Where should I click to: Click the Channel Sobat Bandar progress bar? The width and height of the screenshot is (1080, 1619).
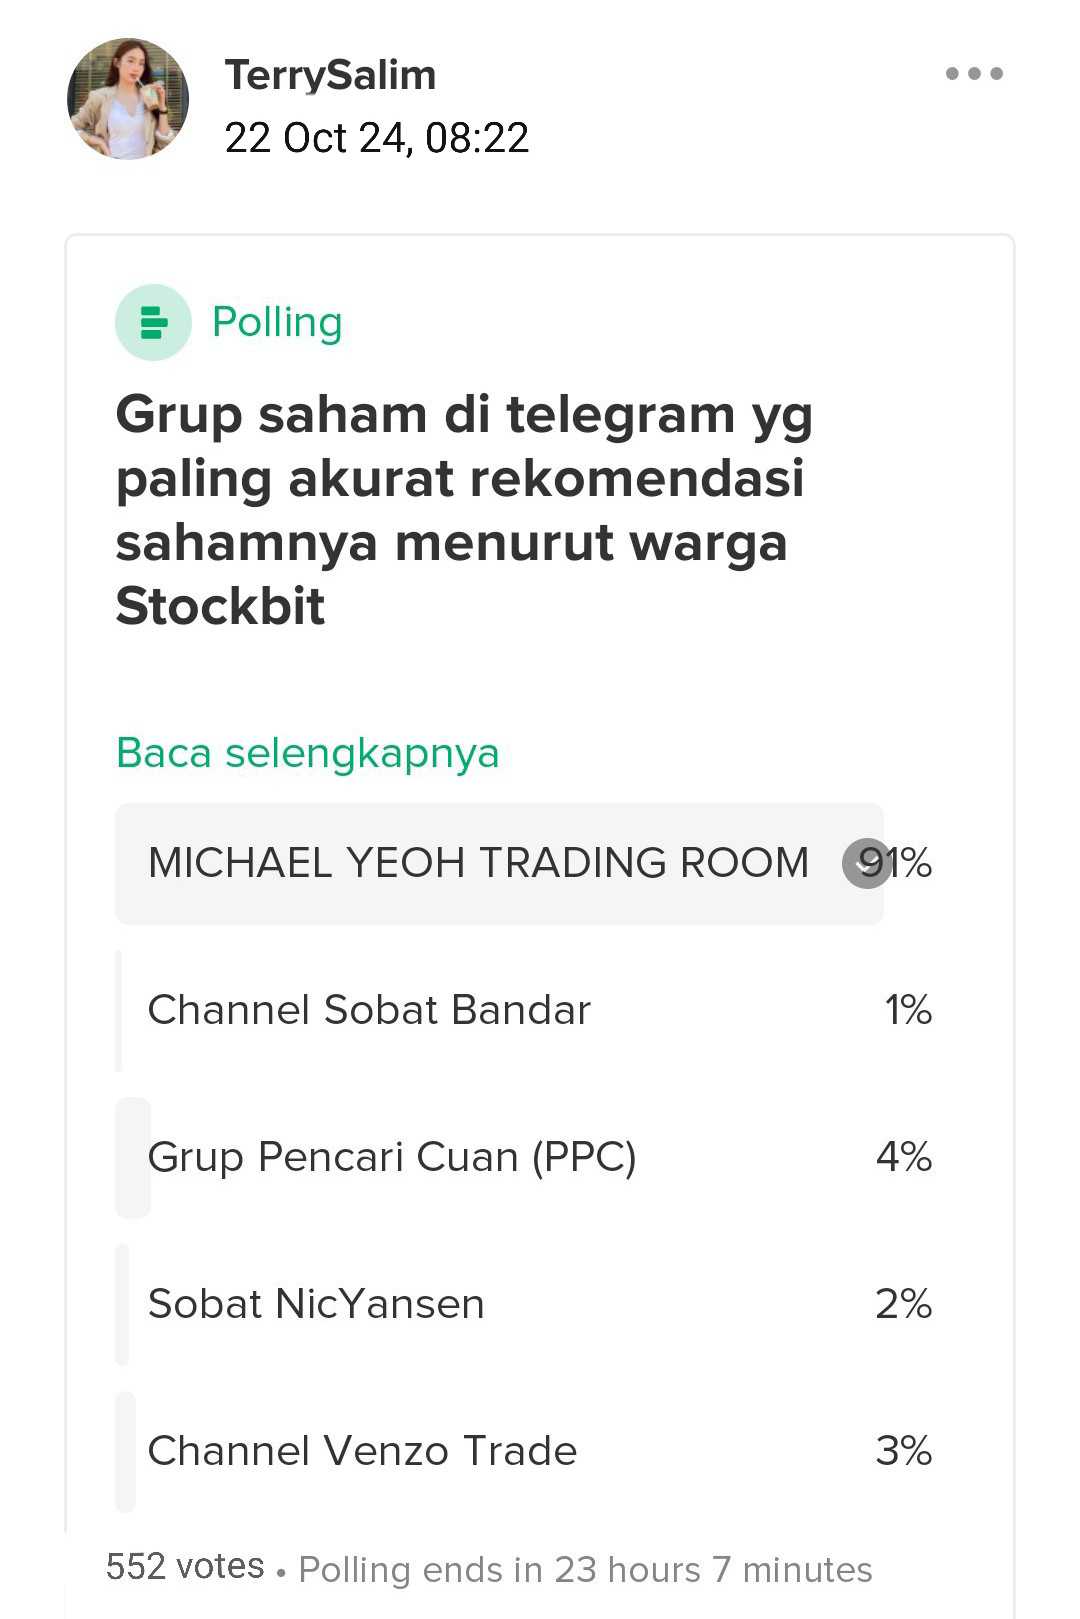click(x=120, y=1009)
